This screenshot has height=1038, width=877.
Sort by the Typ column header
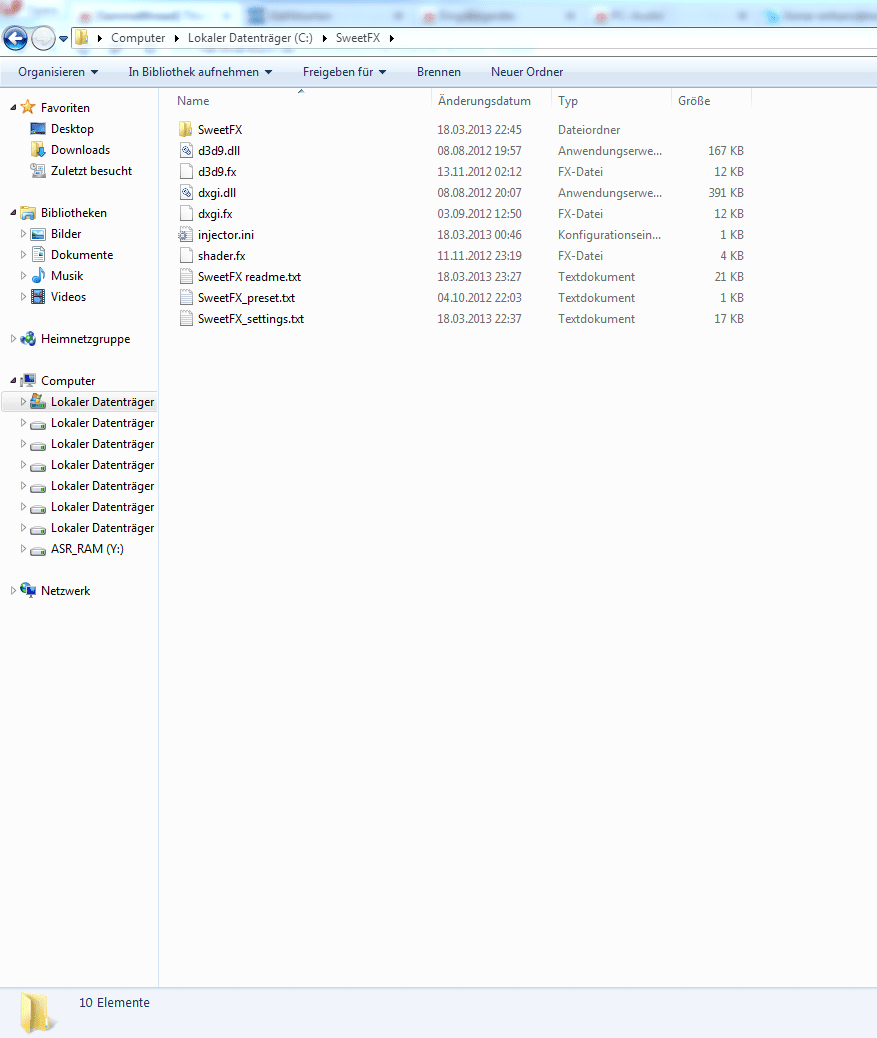pyautogui.click(x=567, y=101)
